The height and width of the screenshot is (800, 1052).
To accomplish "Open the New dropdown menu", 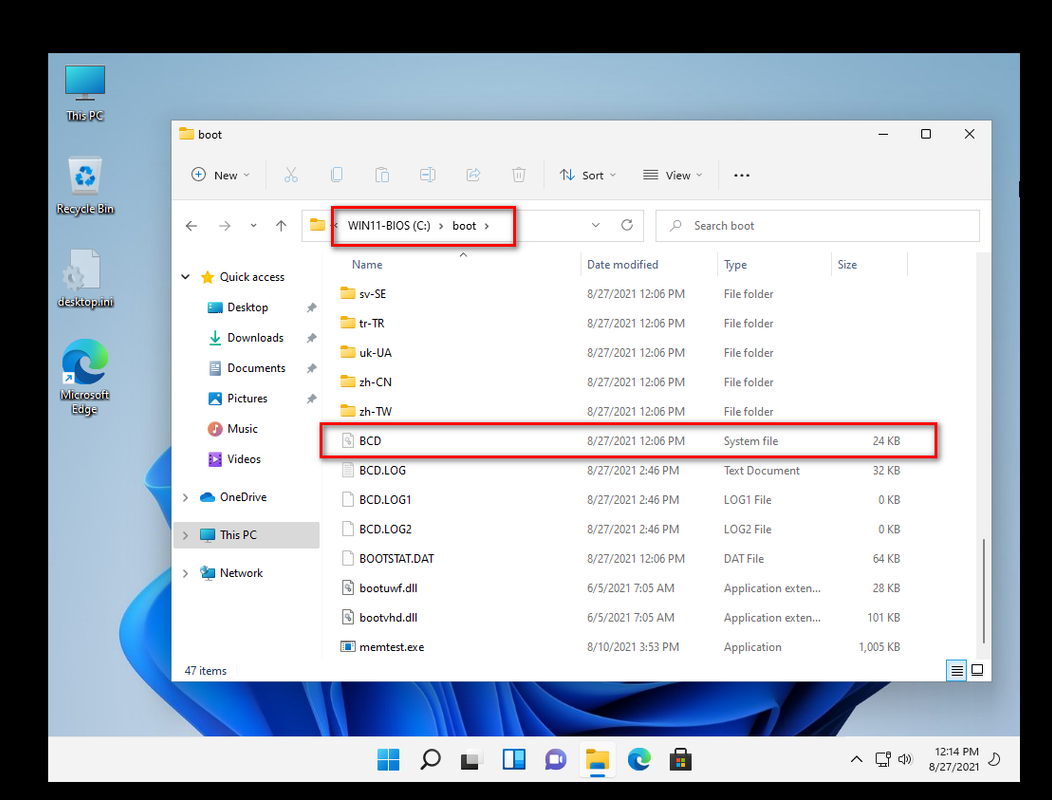I will (221, 175).
